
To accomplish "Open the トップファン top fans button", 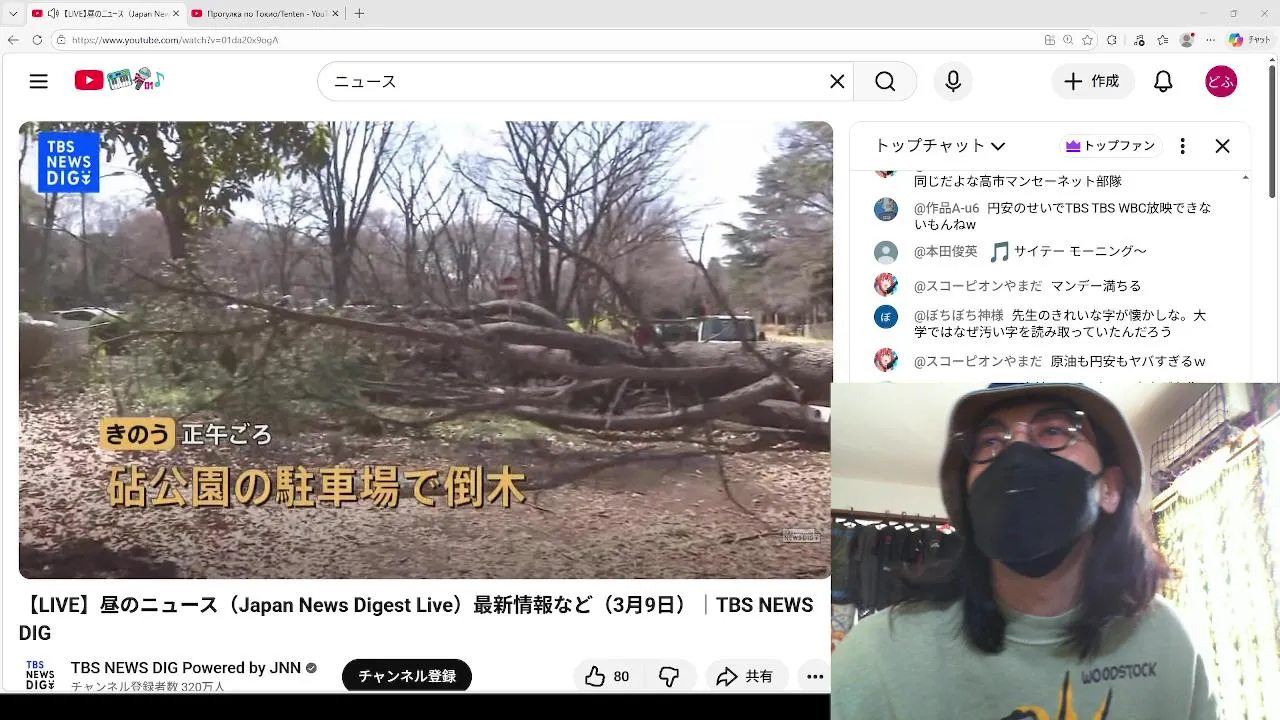I will pos(1110,146).
